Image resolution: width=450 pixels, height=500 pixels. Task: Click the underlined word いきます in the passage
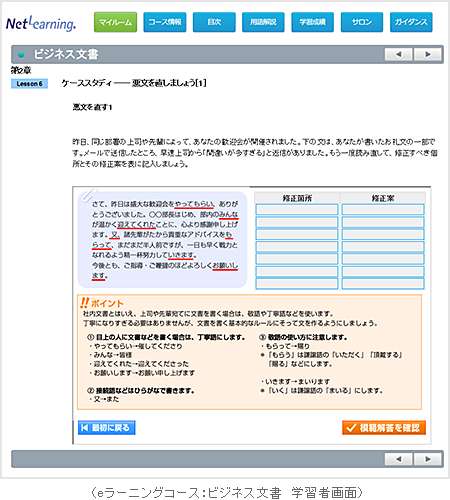tap(181, 255)
